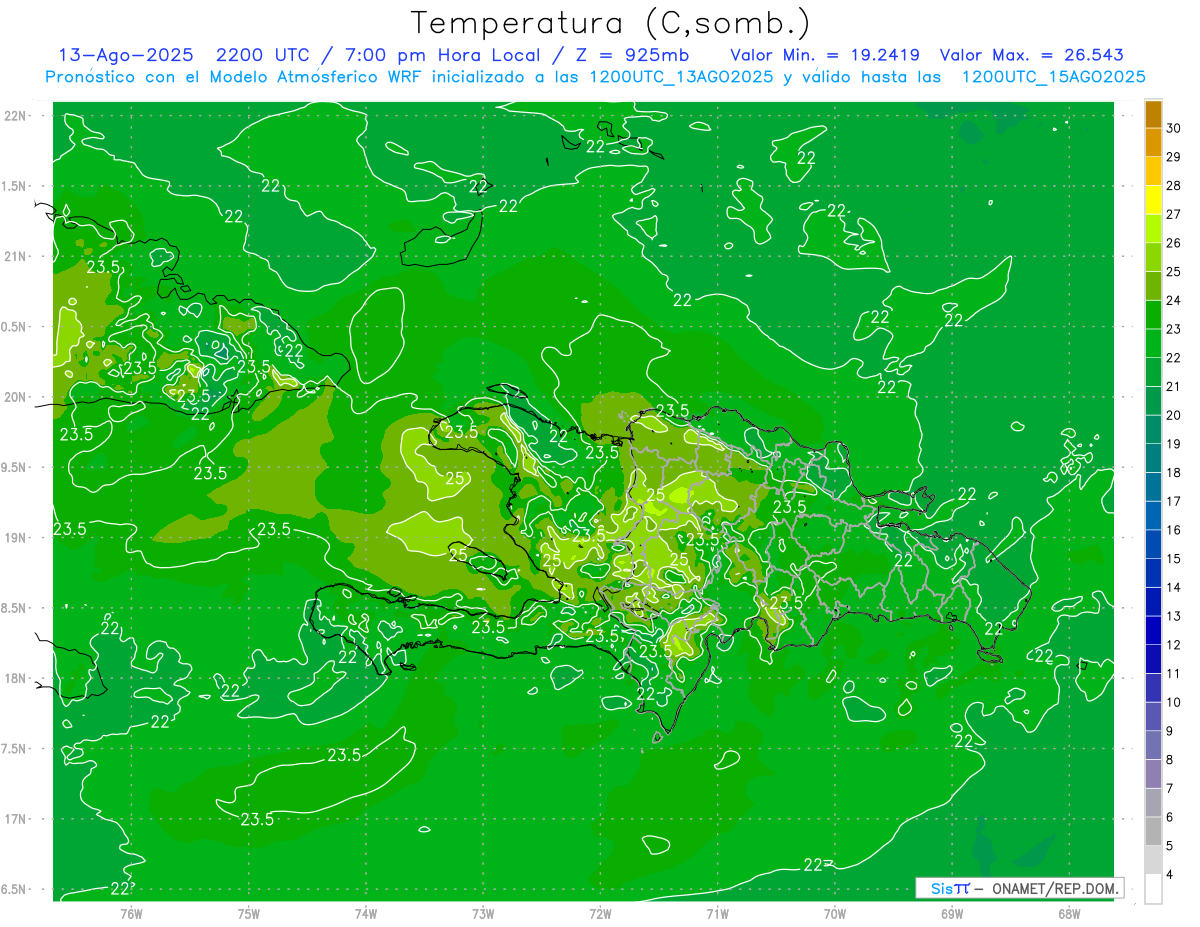This screenshot has width=1200, height=927.
Task: Click the '69W' longitude axis label
Action: (951, 914)
